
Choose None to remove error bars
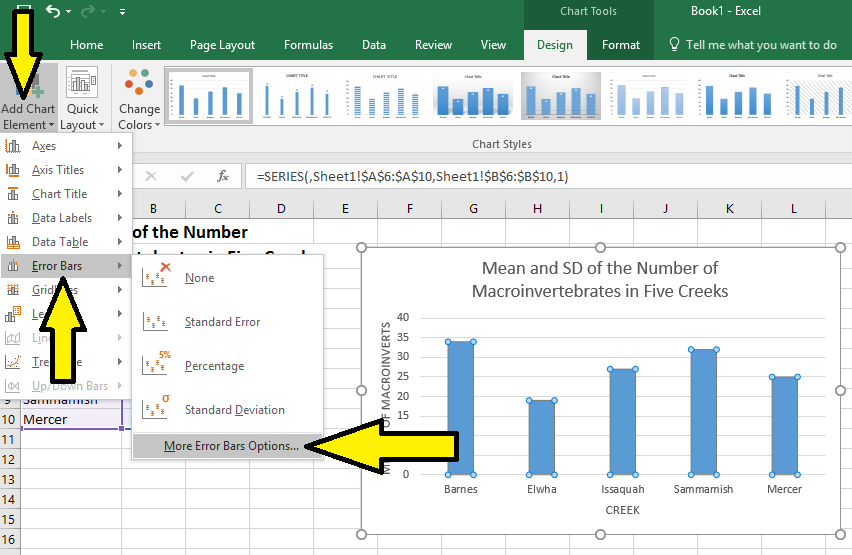point(199,278)
